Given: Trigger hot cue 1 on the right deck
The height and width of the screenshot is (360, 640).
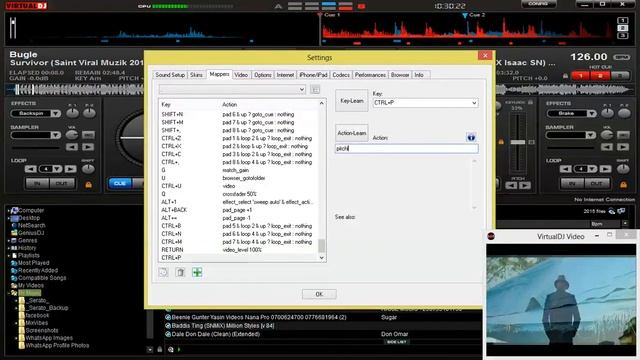Looking at the screenshot, I should (x=580, y=76).
